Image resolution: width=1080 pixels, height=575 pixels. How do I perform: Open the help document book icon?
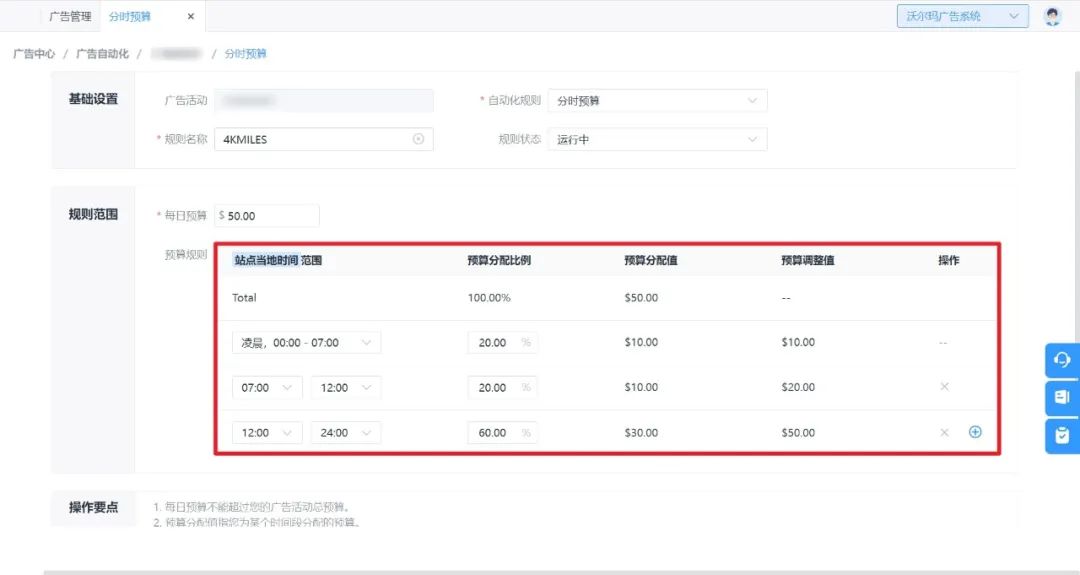[1062, 397]
